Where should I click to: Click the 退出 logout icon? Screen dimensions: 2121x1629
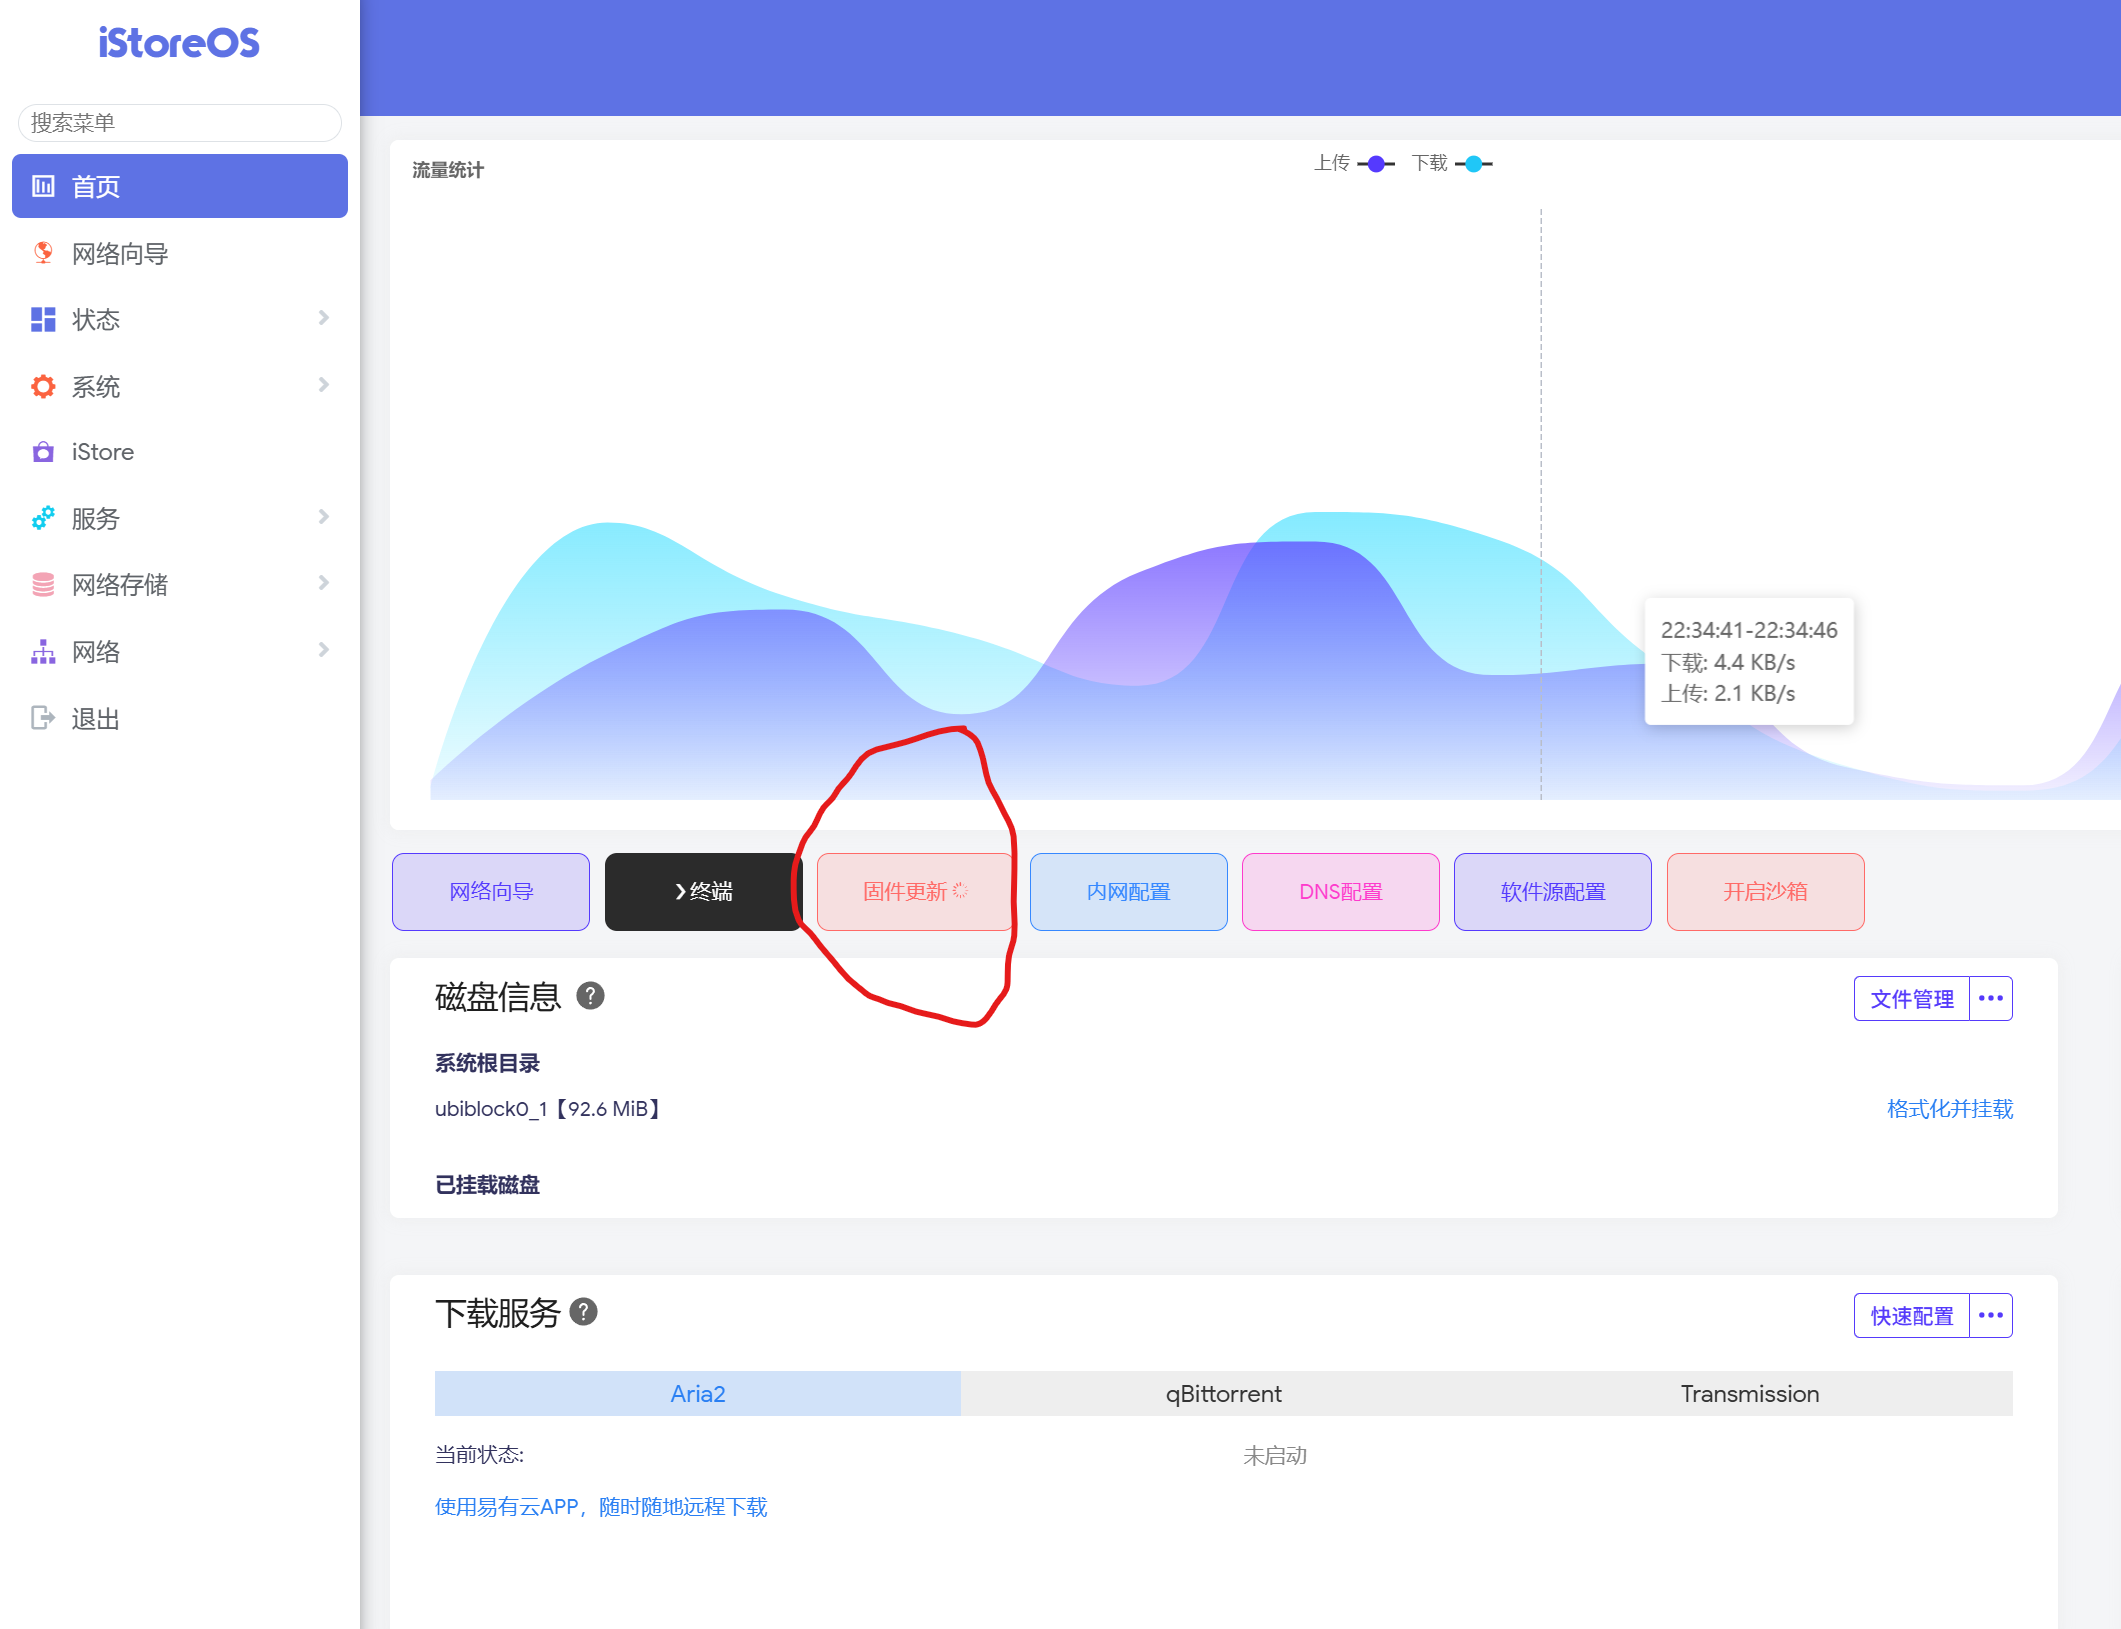[x=43, y=718]
